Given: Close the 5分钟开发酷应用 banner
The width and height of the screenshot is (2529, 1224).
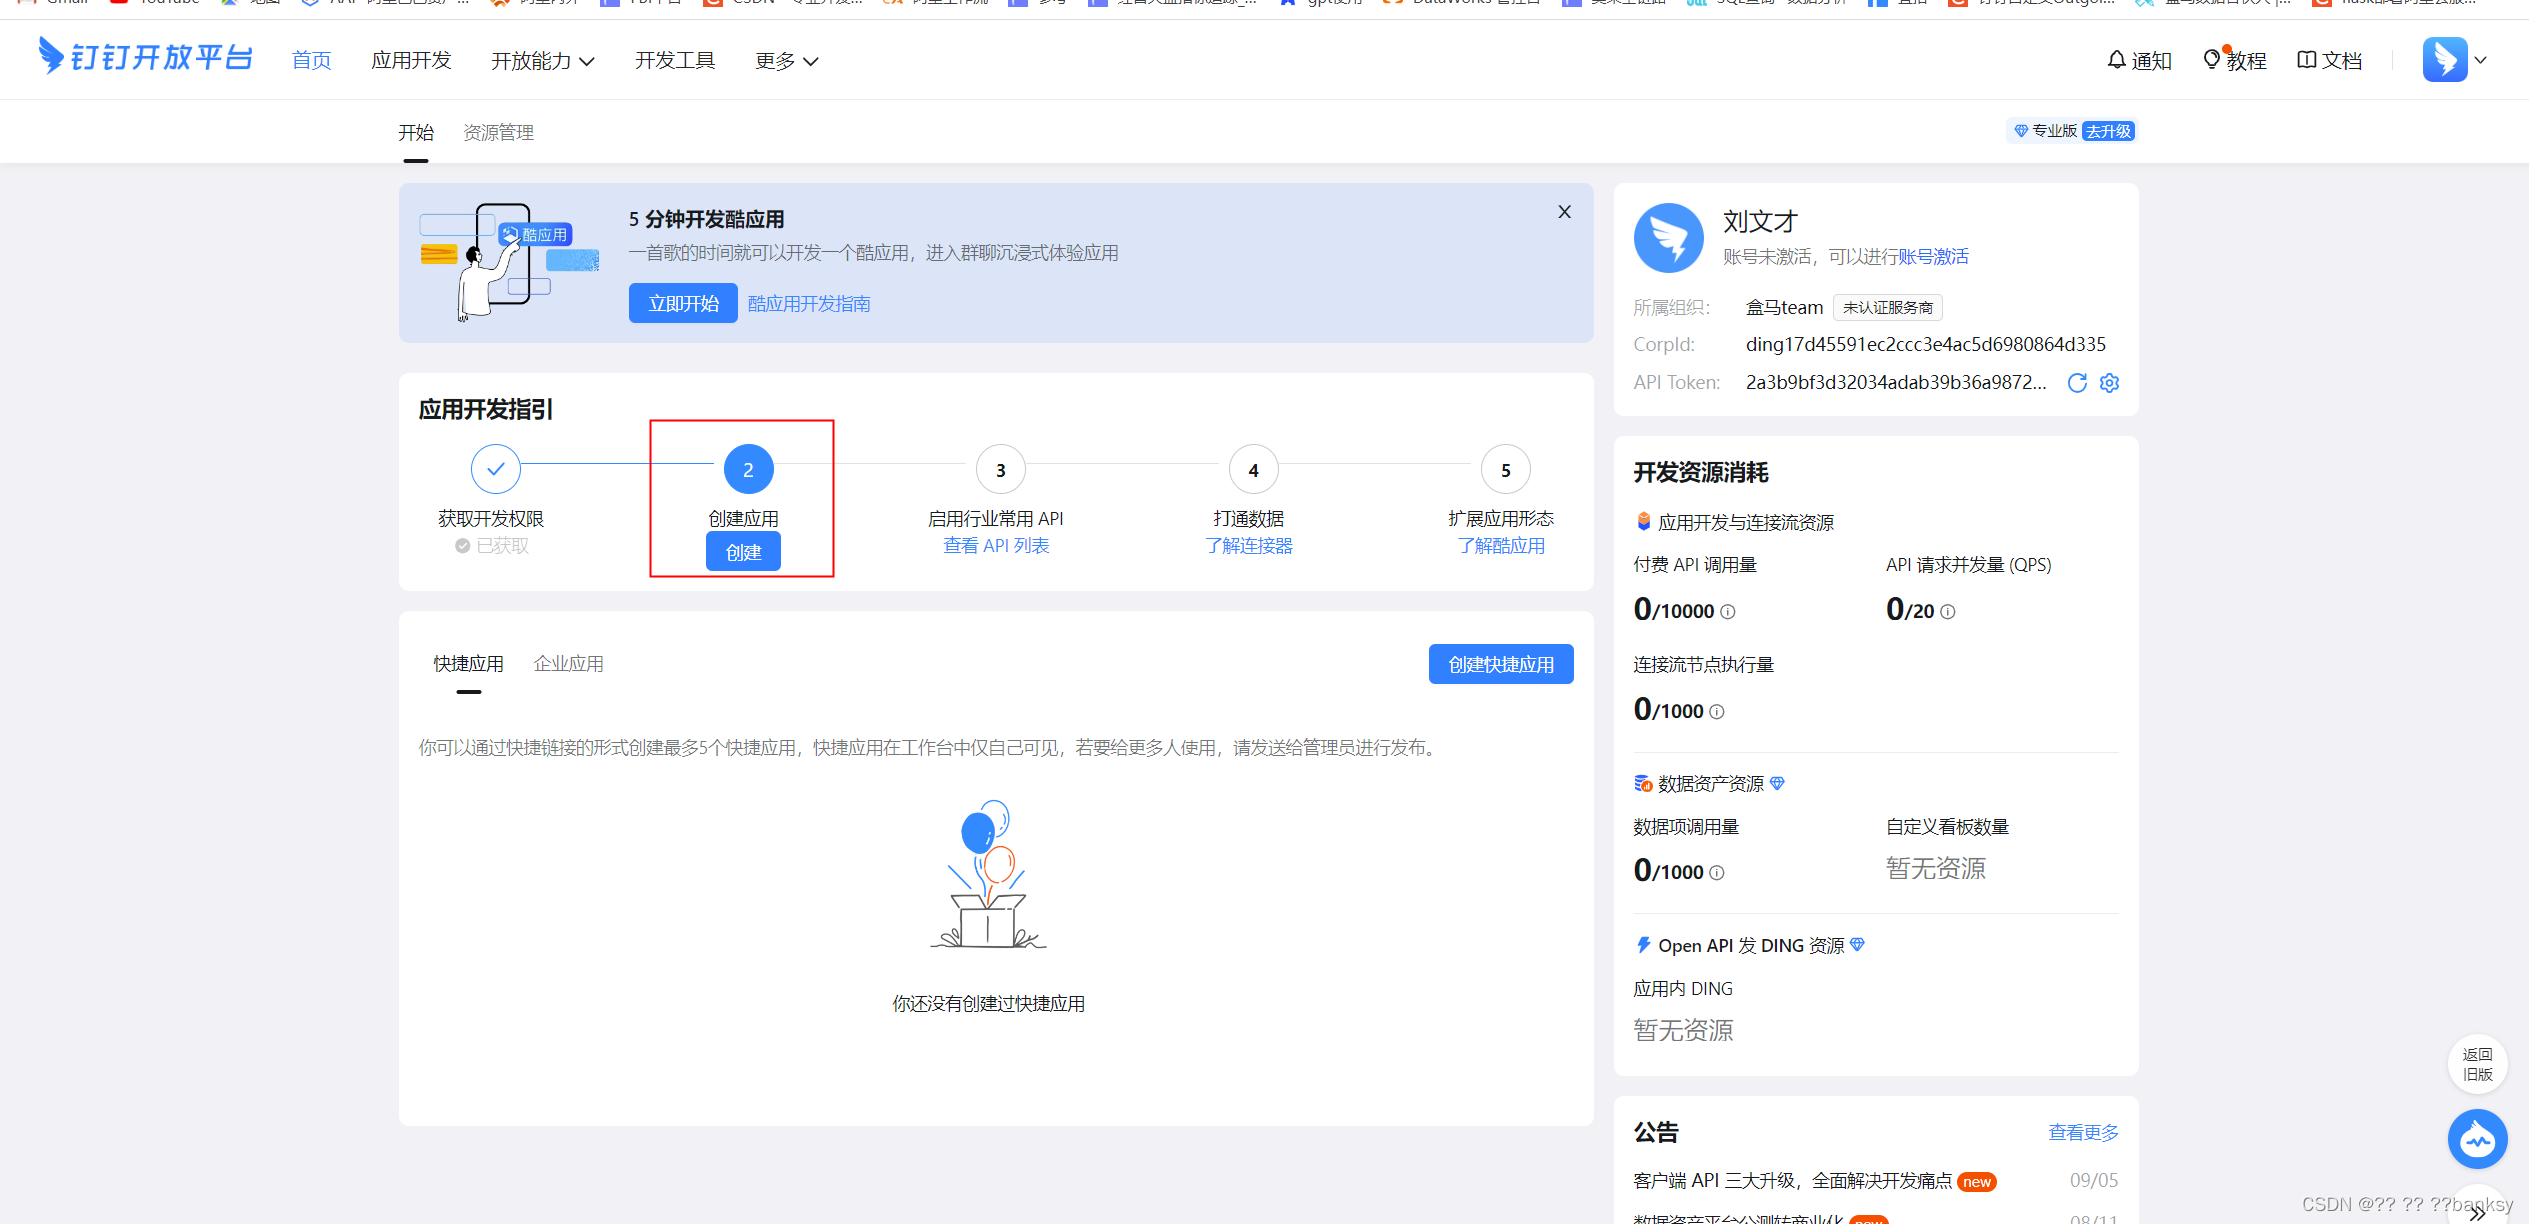Looking at the screenshot, I should click(x=1565, y=212).
